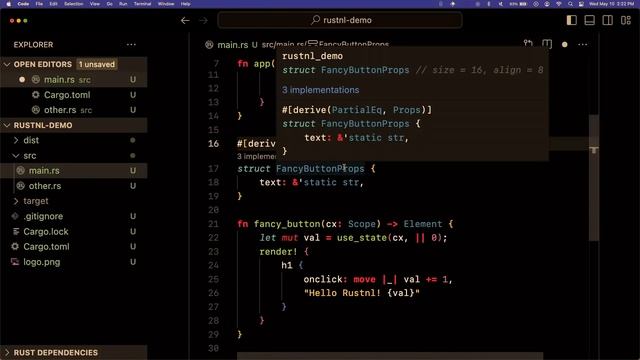The image size is (640, 360).
Task: Open main.rs under src folder
Action: click(73, 171)
